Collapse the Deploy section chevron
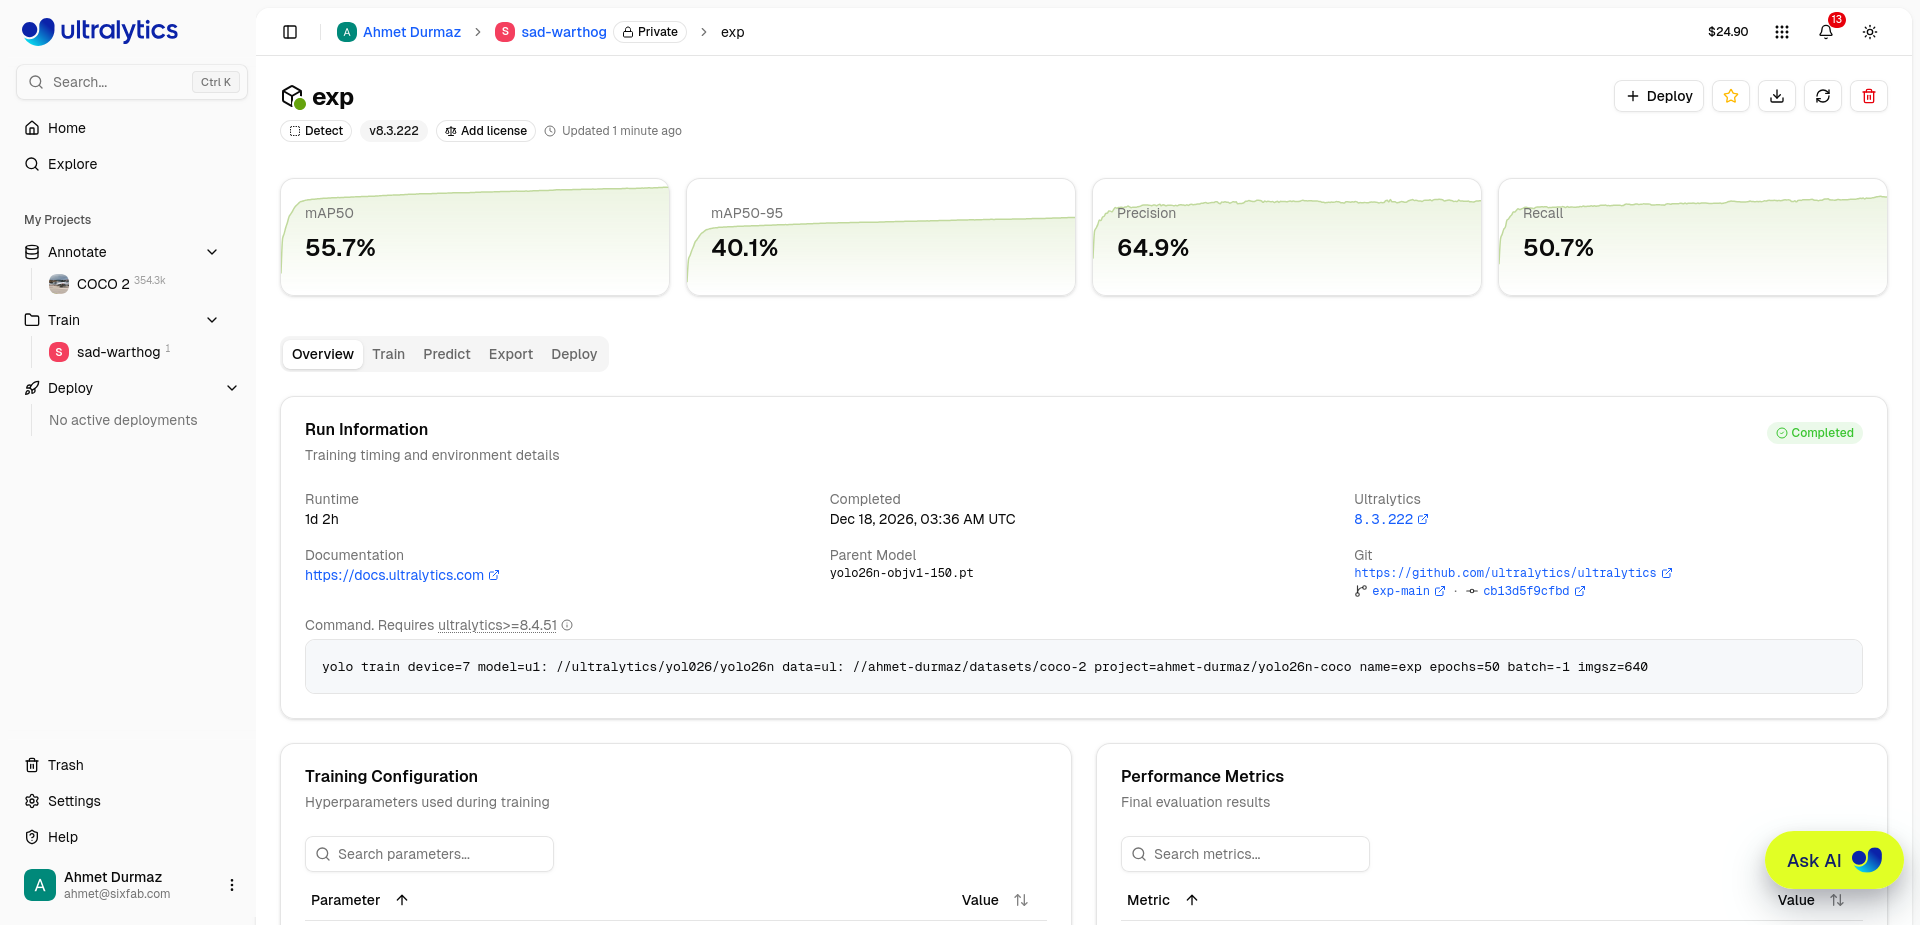This screenshot has height=925, width=1920. tap(232, 388)
